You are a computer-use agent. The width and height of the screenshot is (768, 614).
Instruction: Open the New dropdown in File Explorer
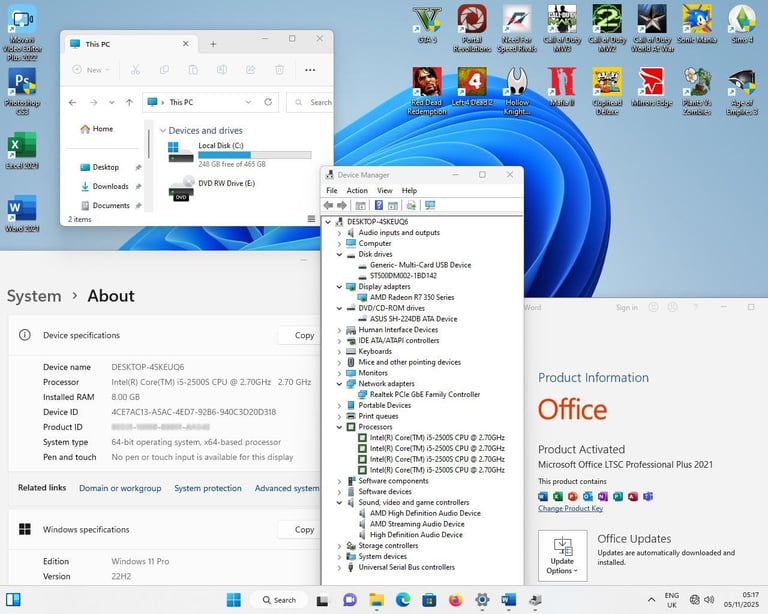click(x=91, y=70)
